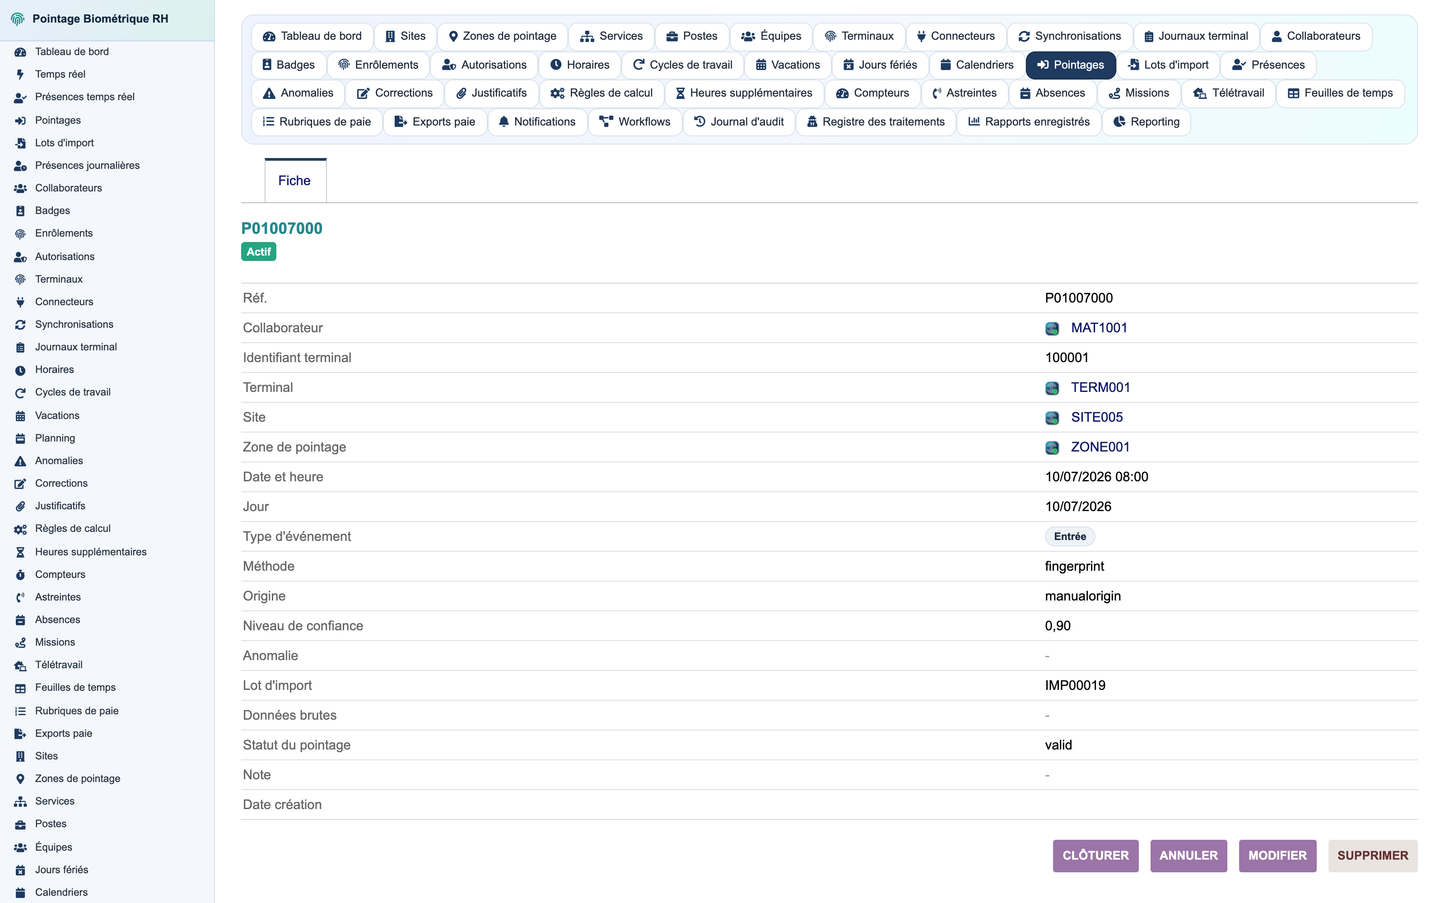Click the bell icon in Notifications top menu
Screen dimensions: 1445x903
pyautogui.click(x=504, y=122)
